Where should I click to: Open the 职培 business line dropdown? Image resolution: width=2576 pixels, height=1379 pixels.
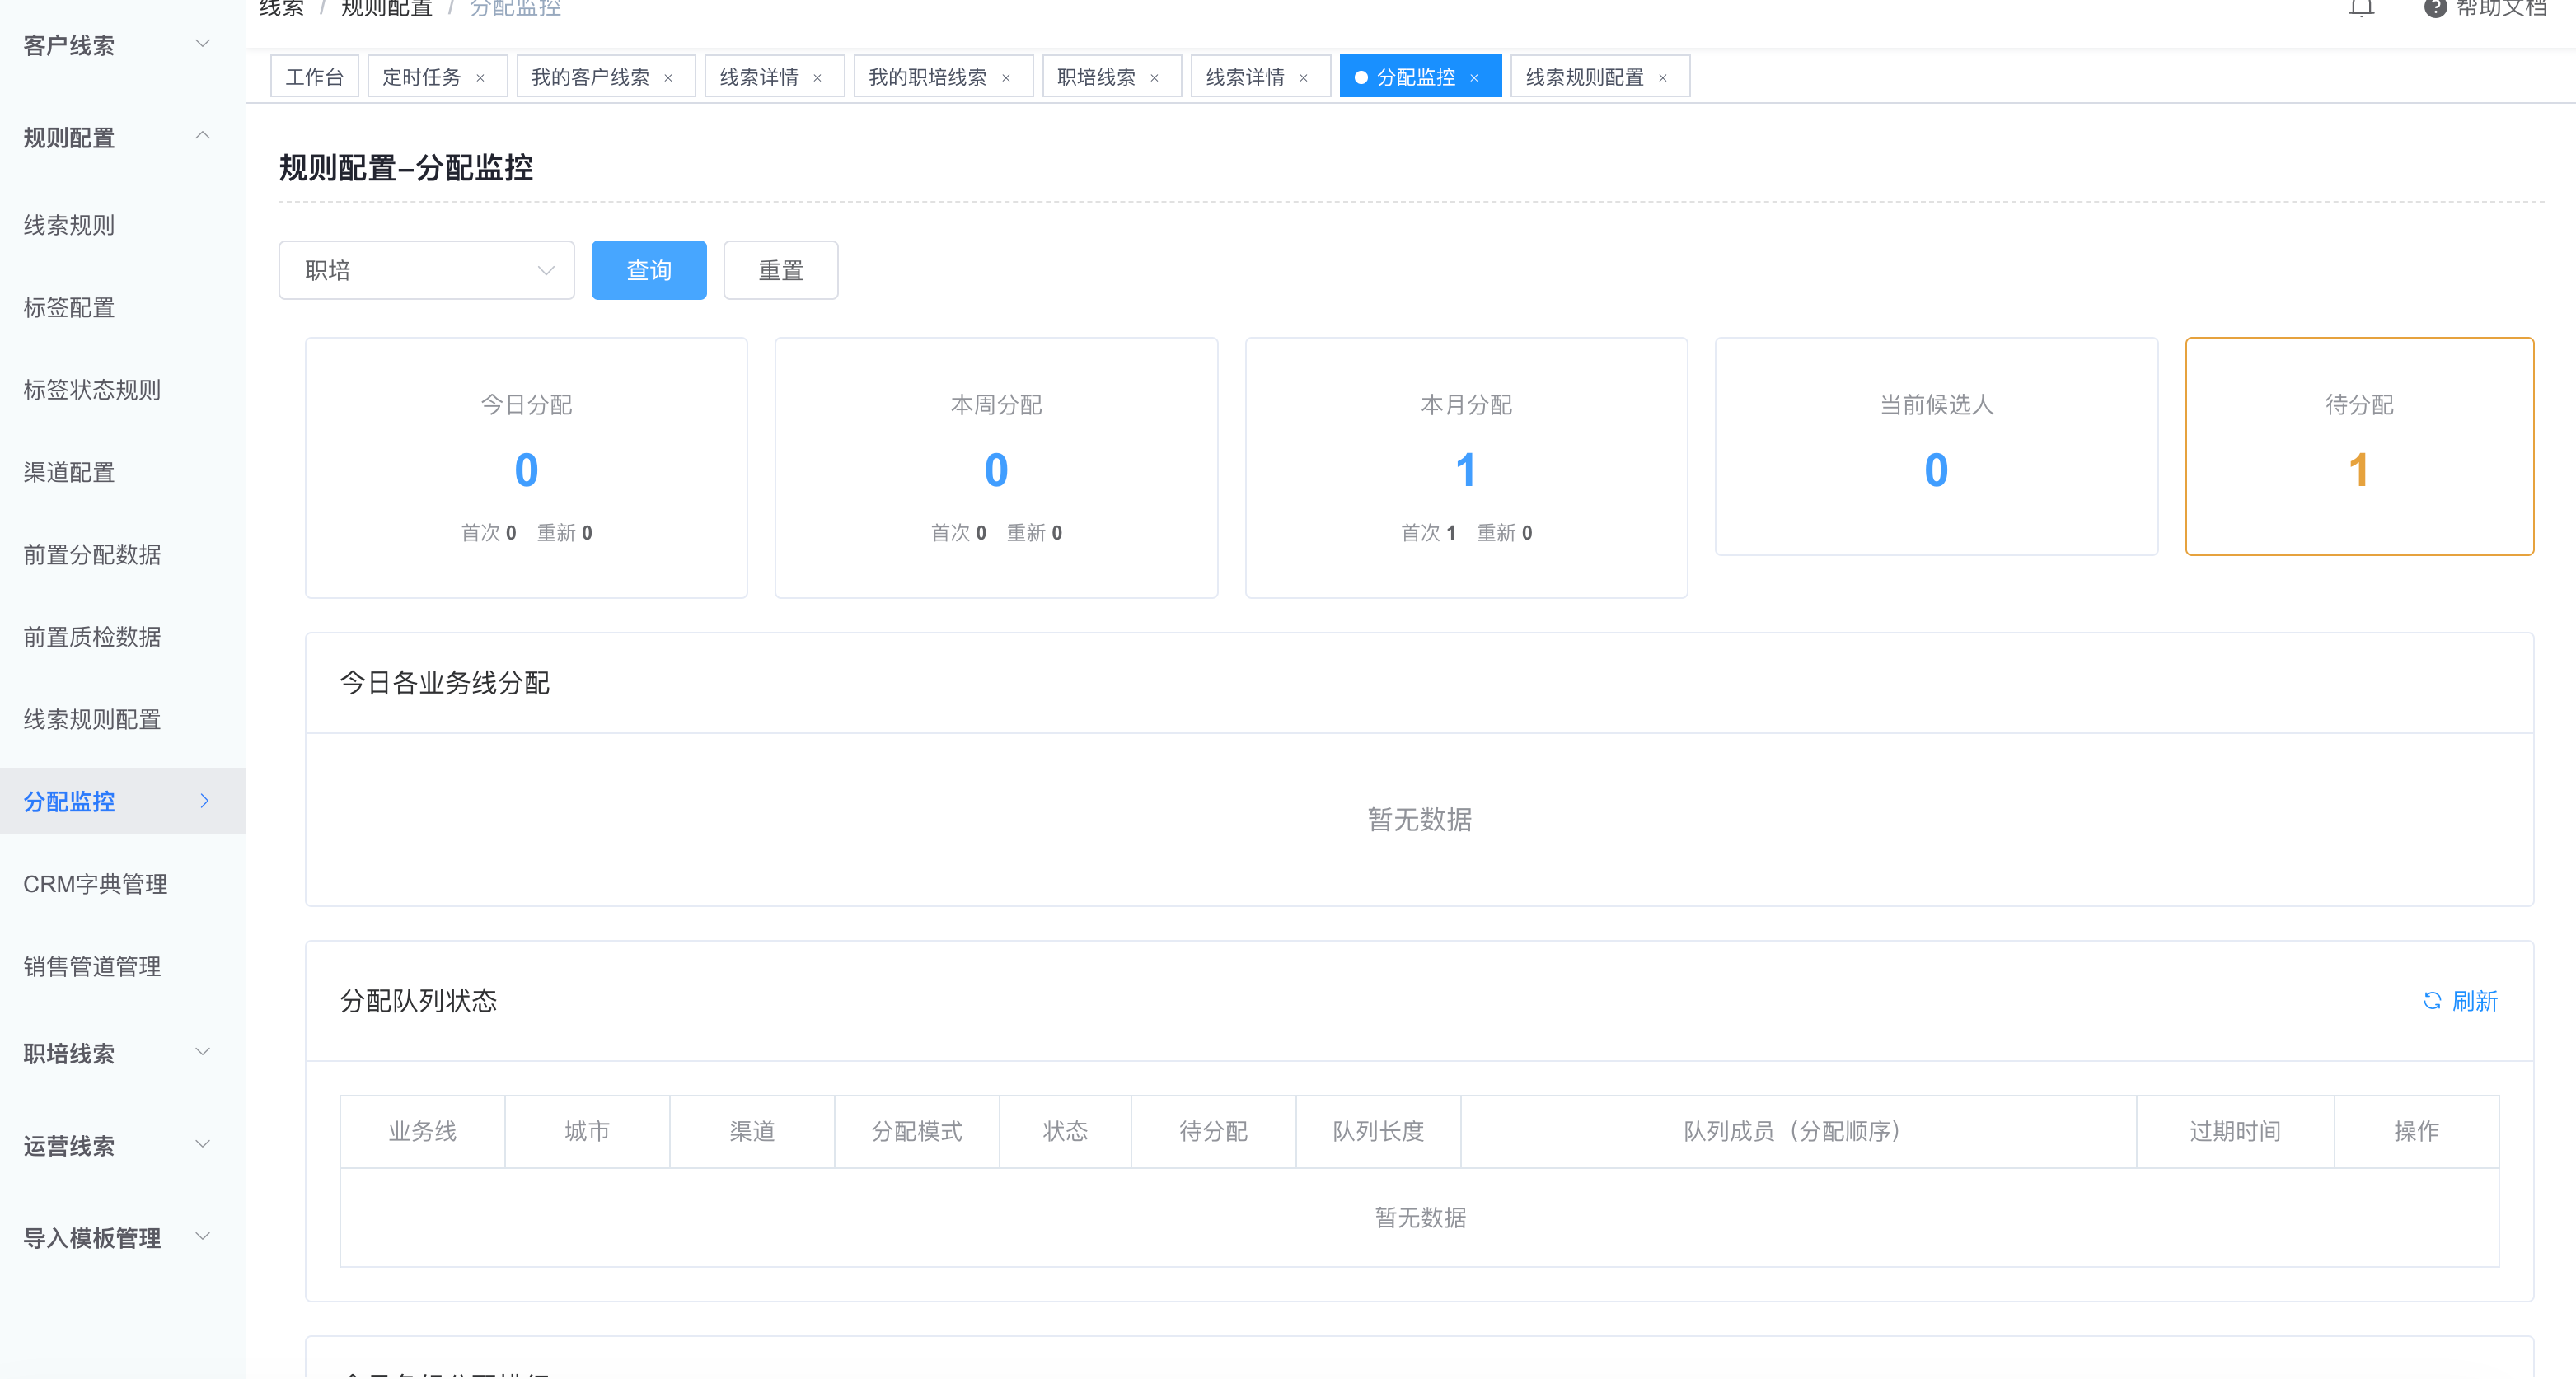pos(427,270)
